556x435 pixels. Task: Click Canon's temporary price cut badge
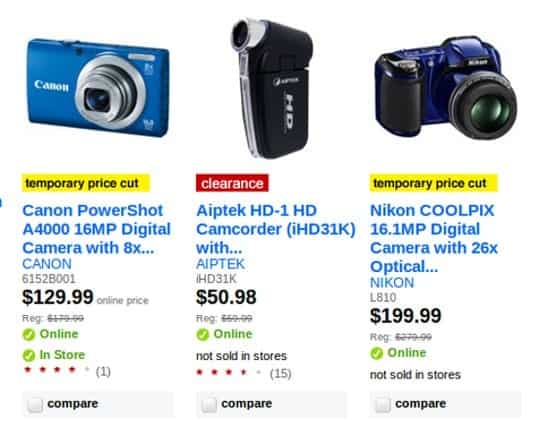(x=86, y=183)
